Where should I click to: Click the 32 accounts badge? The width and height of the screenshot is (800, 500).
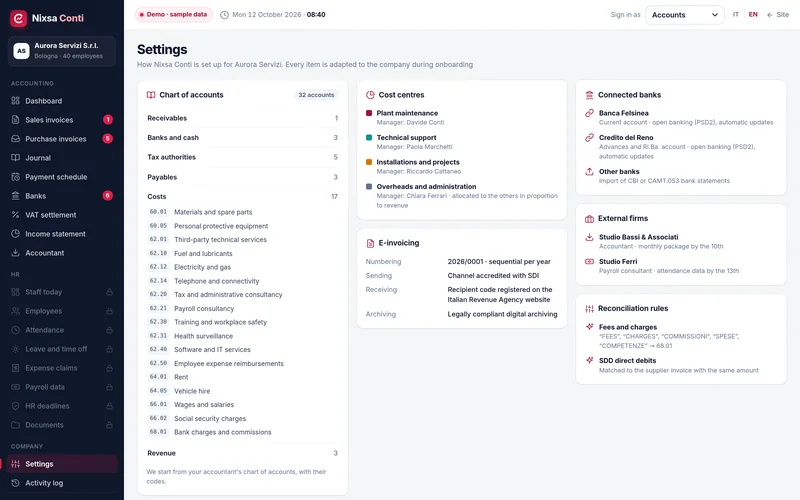(x=316, y=95)
